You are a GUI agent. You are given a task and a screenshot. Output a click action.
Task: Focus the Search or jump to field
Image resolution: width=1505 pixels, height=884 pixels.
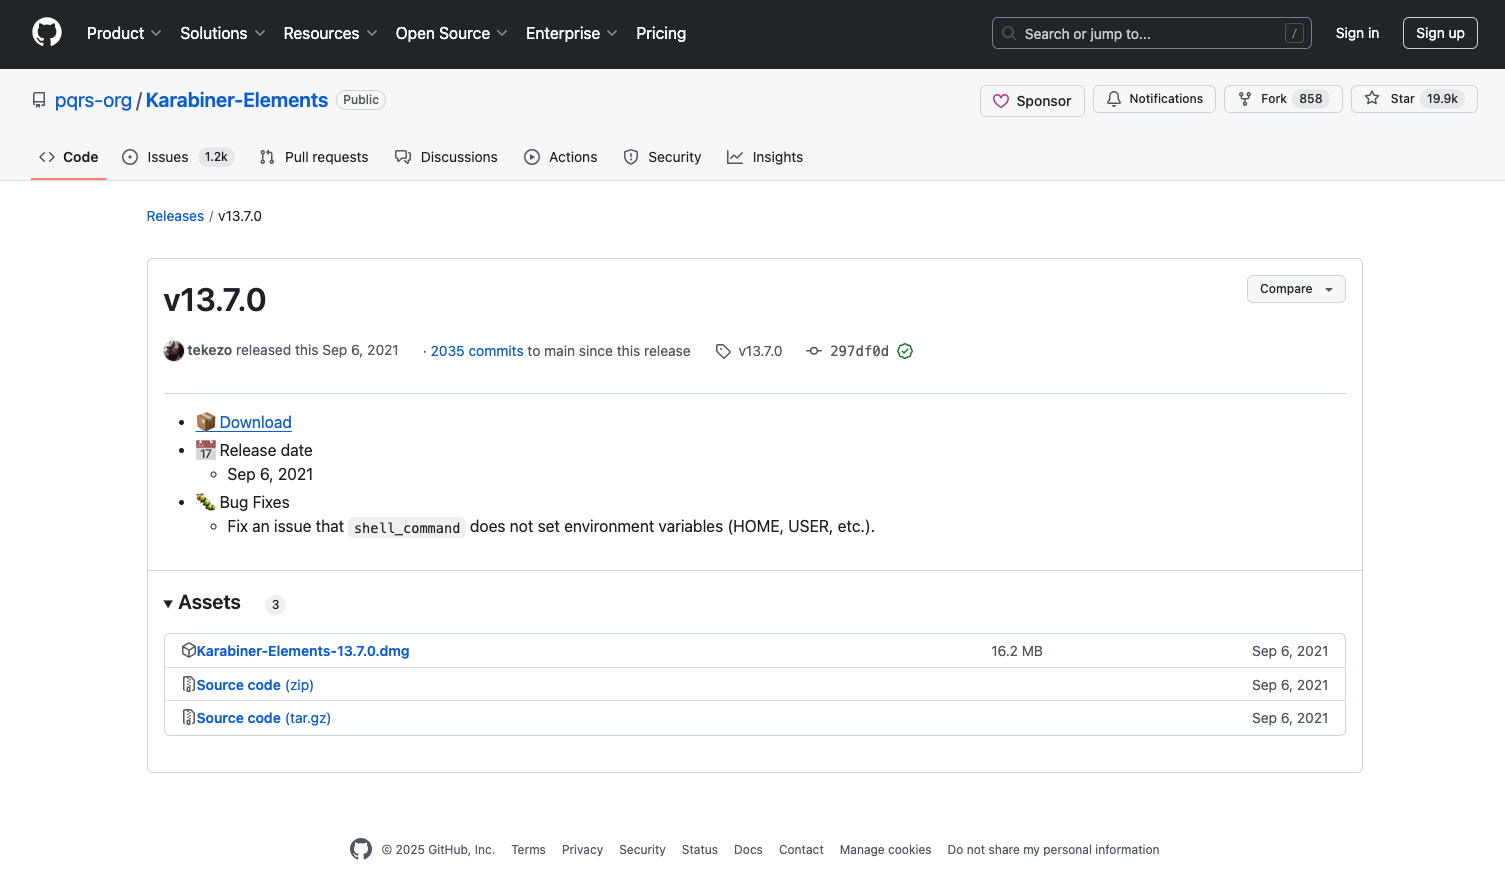(x=1151, y=33)
